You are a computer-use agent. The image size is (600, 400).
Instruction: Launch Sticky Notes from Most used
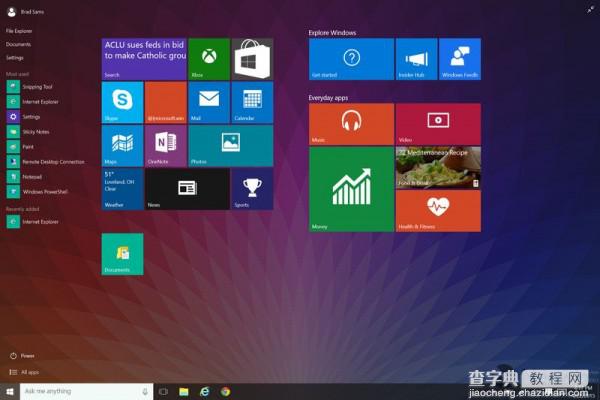click(x=28, y=132)
